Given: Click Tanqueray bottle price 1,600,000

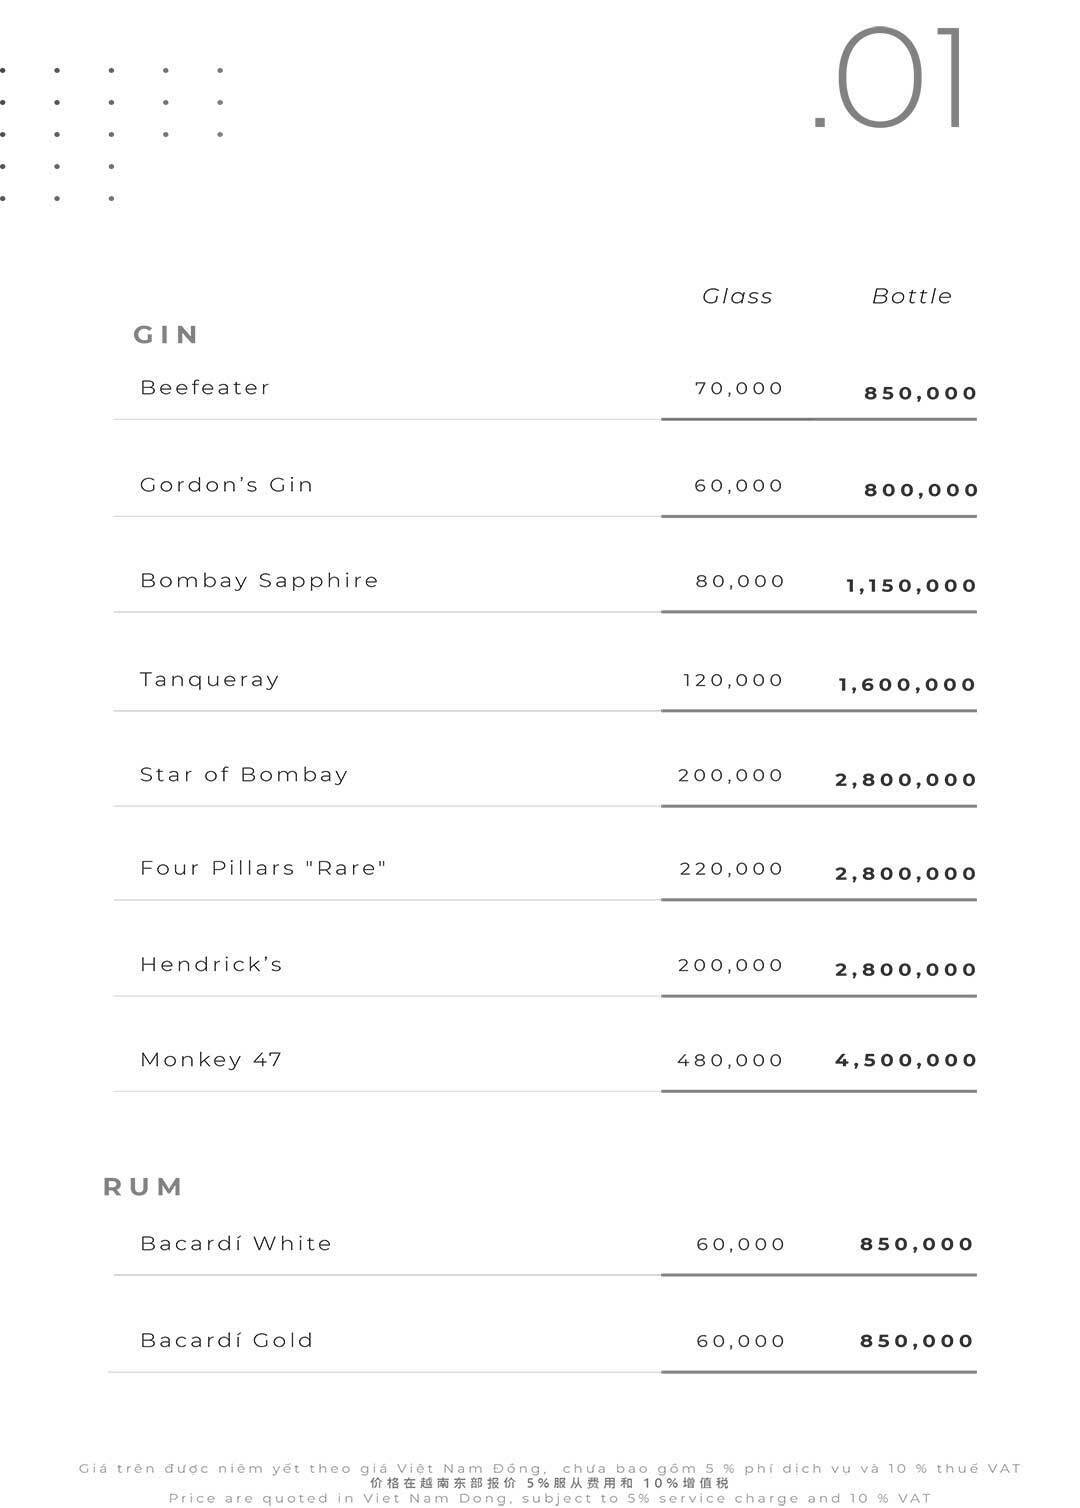Looking at the screenshot, I should pos(906,685).
